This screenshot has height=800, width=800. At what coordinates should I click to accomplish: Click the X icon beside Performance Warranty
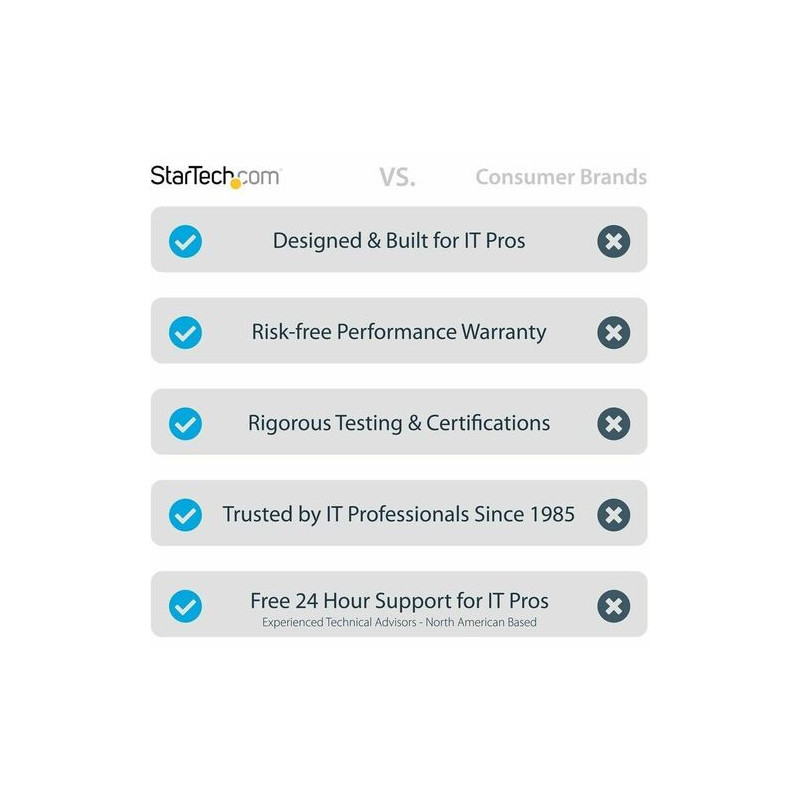(x=613, y=332)
